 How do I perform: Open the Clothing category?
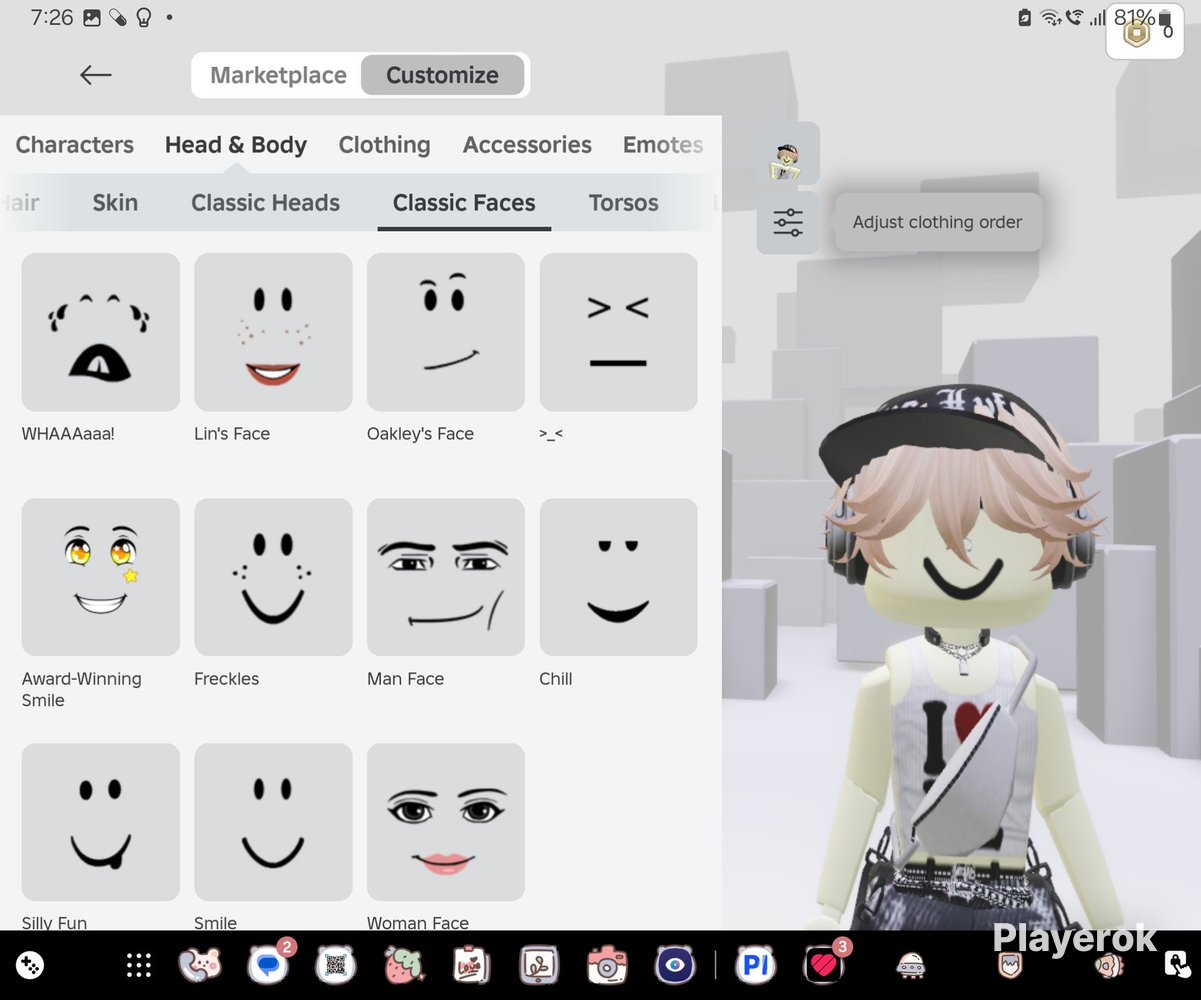385,145
